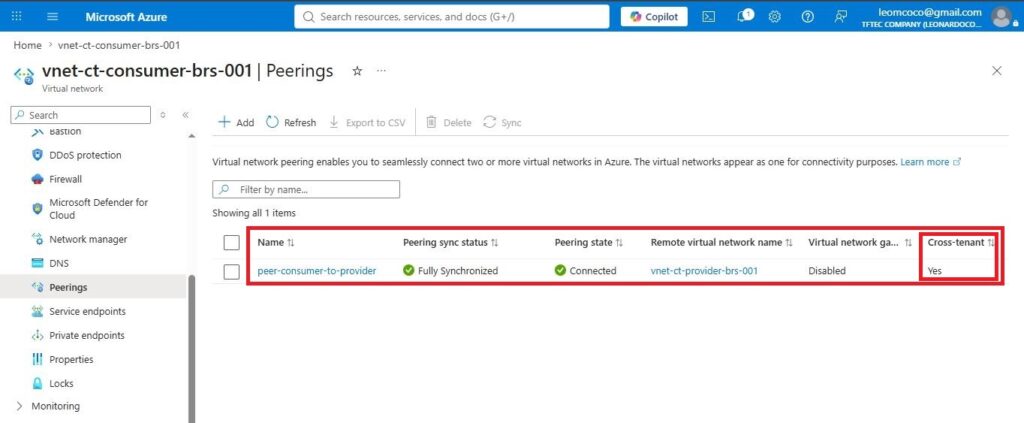Sort by Name column
Viewport: 1024px width, 423px height.
pyautogui.click(x=276, y=242)
